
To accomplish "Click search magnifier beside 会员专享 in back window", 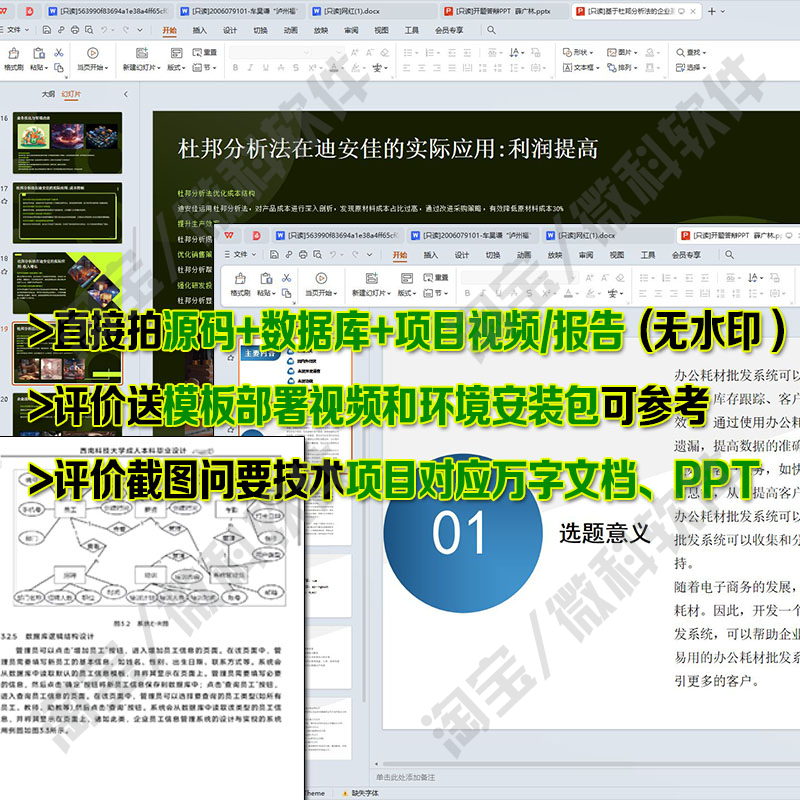I will click(491, 30).
